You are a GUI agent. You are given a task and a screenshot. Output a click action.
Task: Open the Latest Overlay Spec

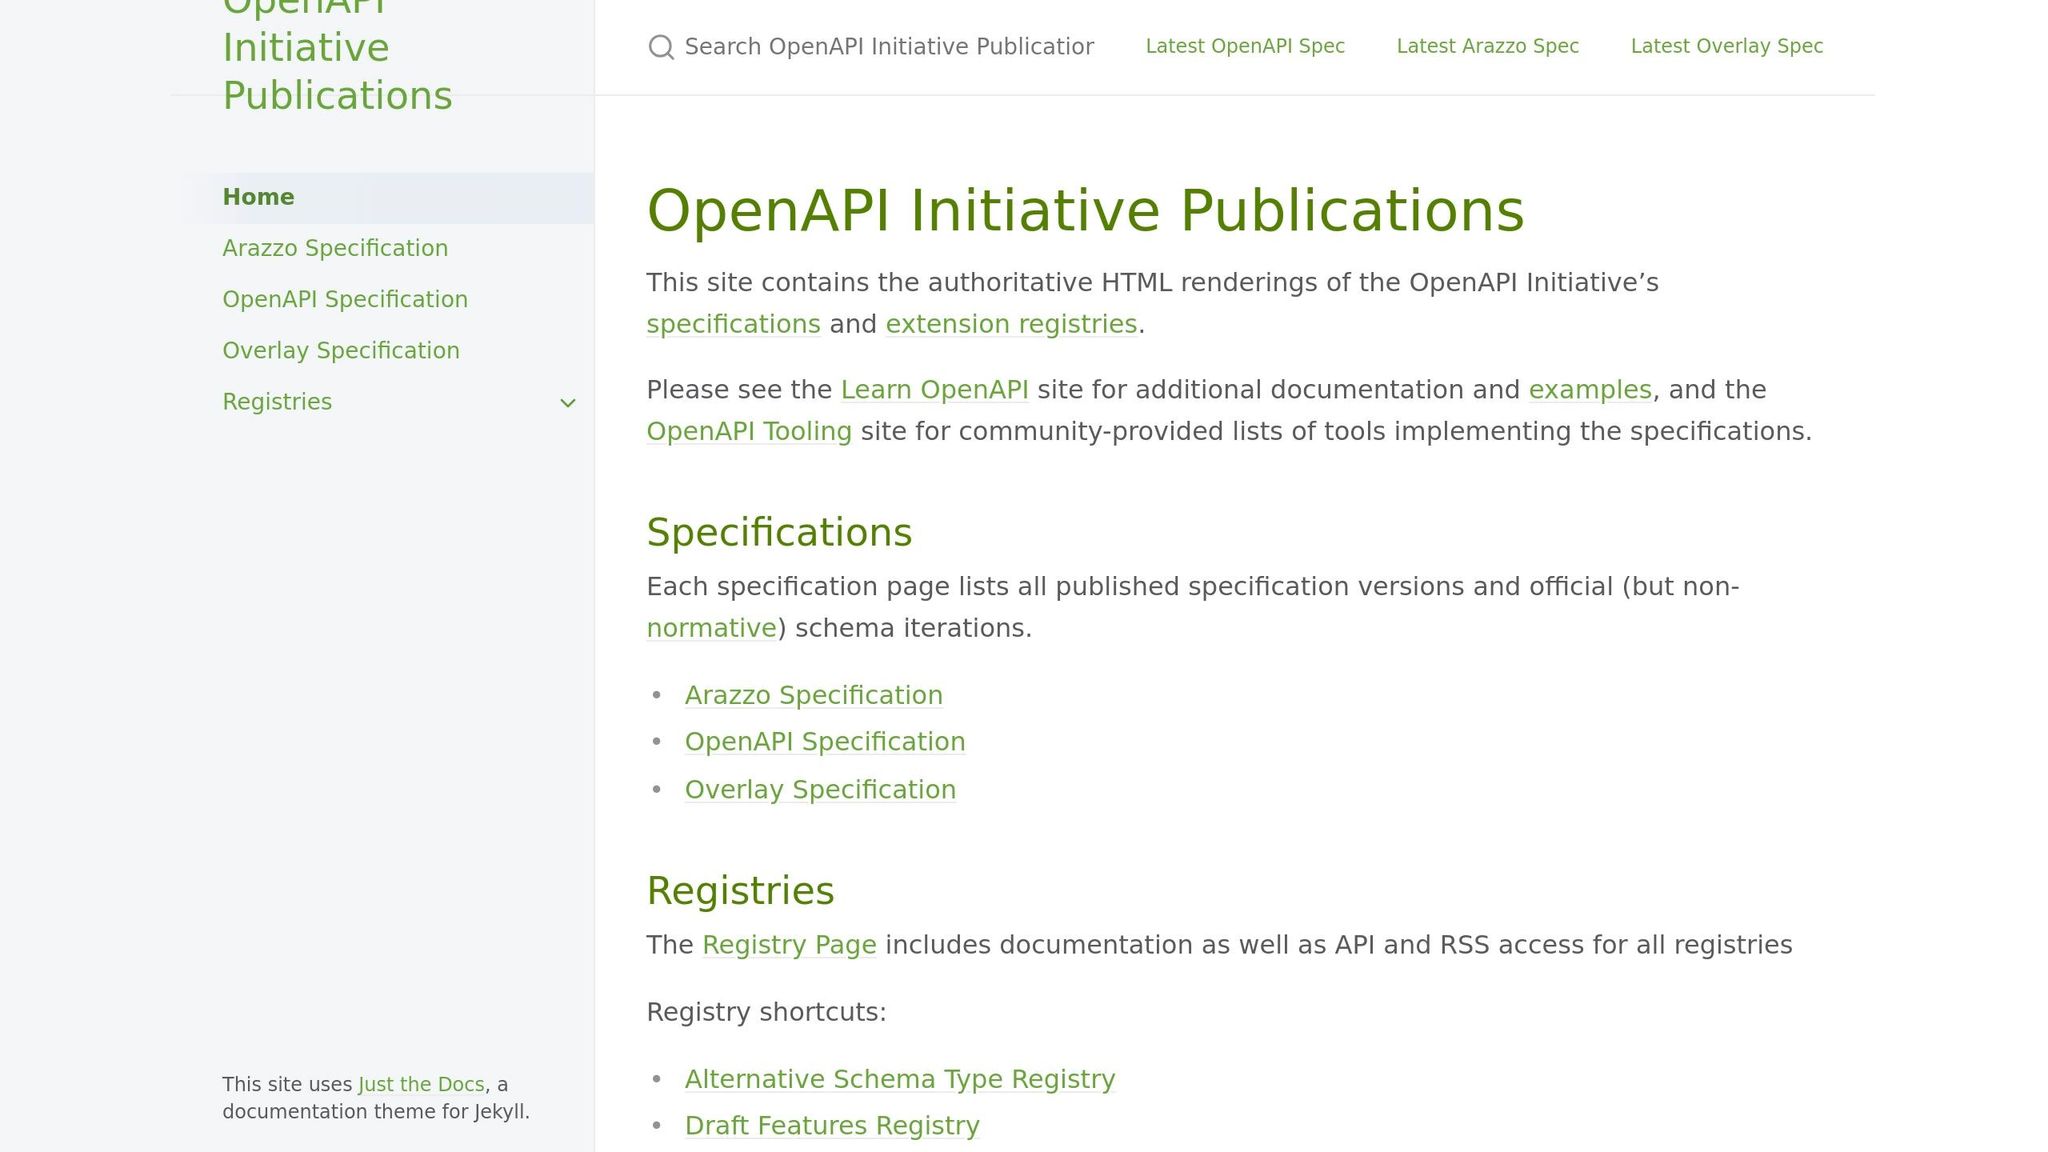click(1726, 46)
